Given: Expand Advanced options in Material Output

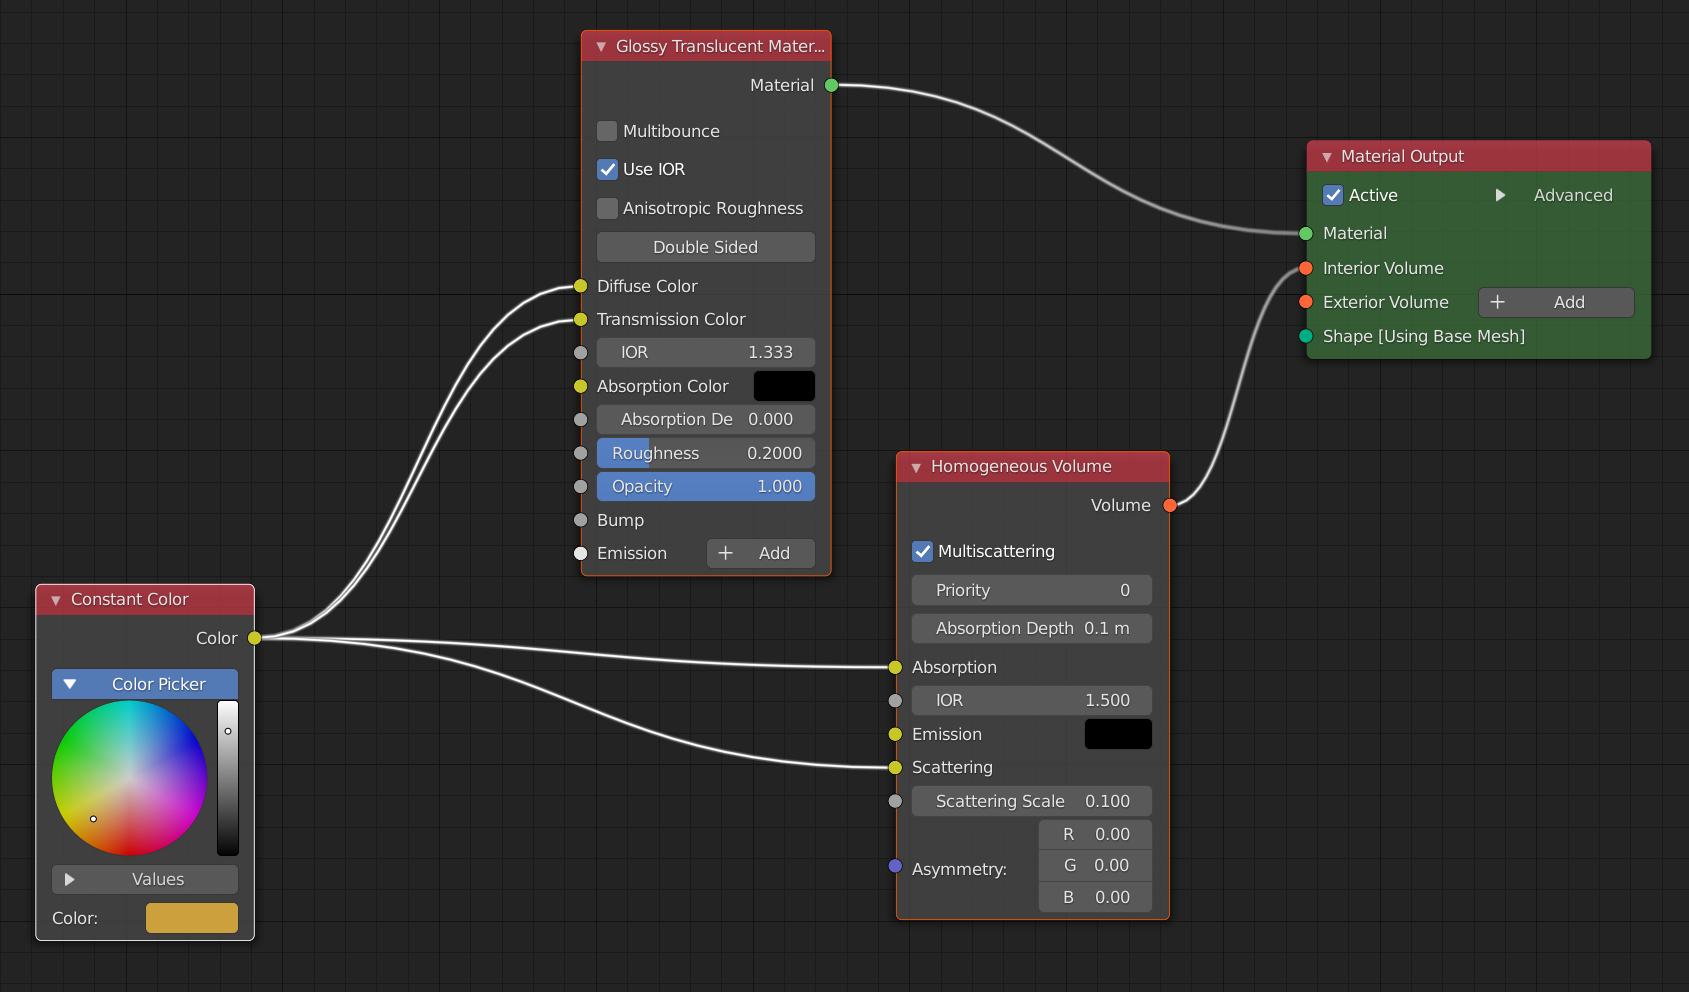Looking at the screenshot, I should pyautogui.click(x=1500, y=195).
